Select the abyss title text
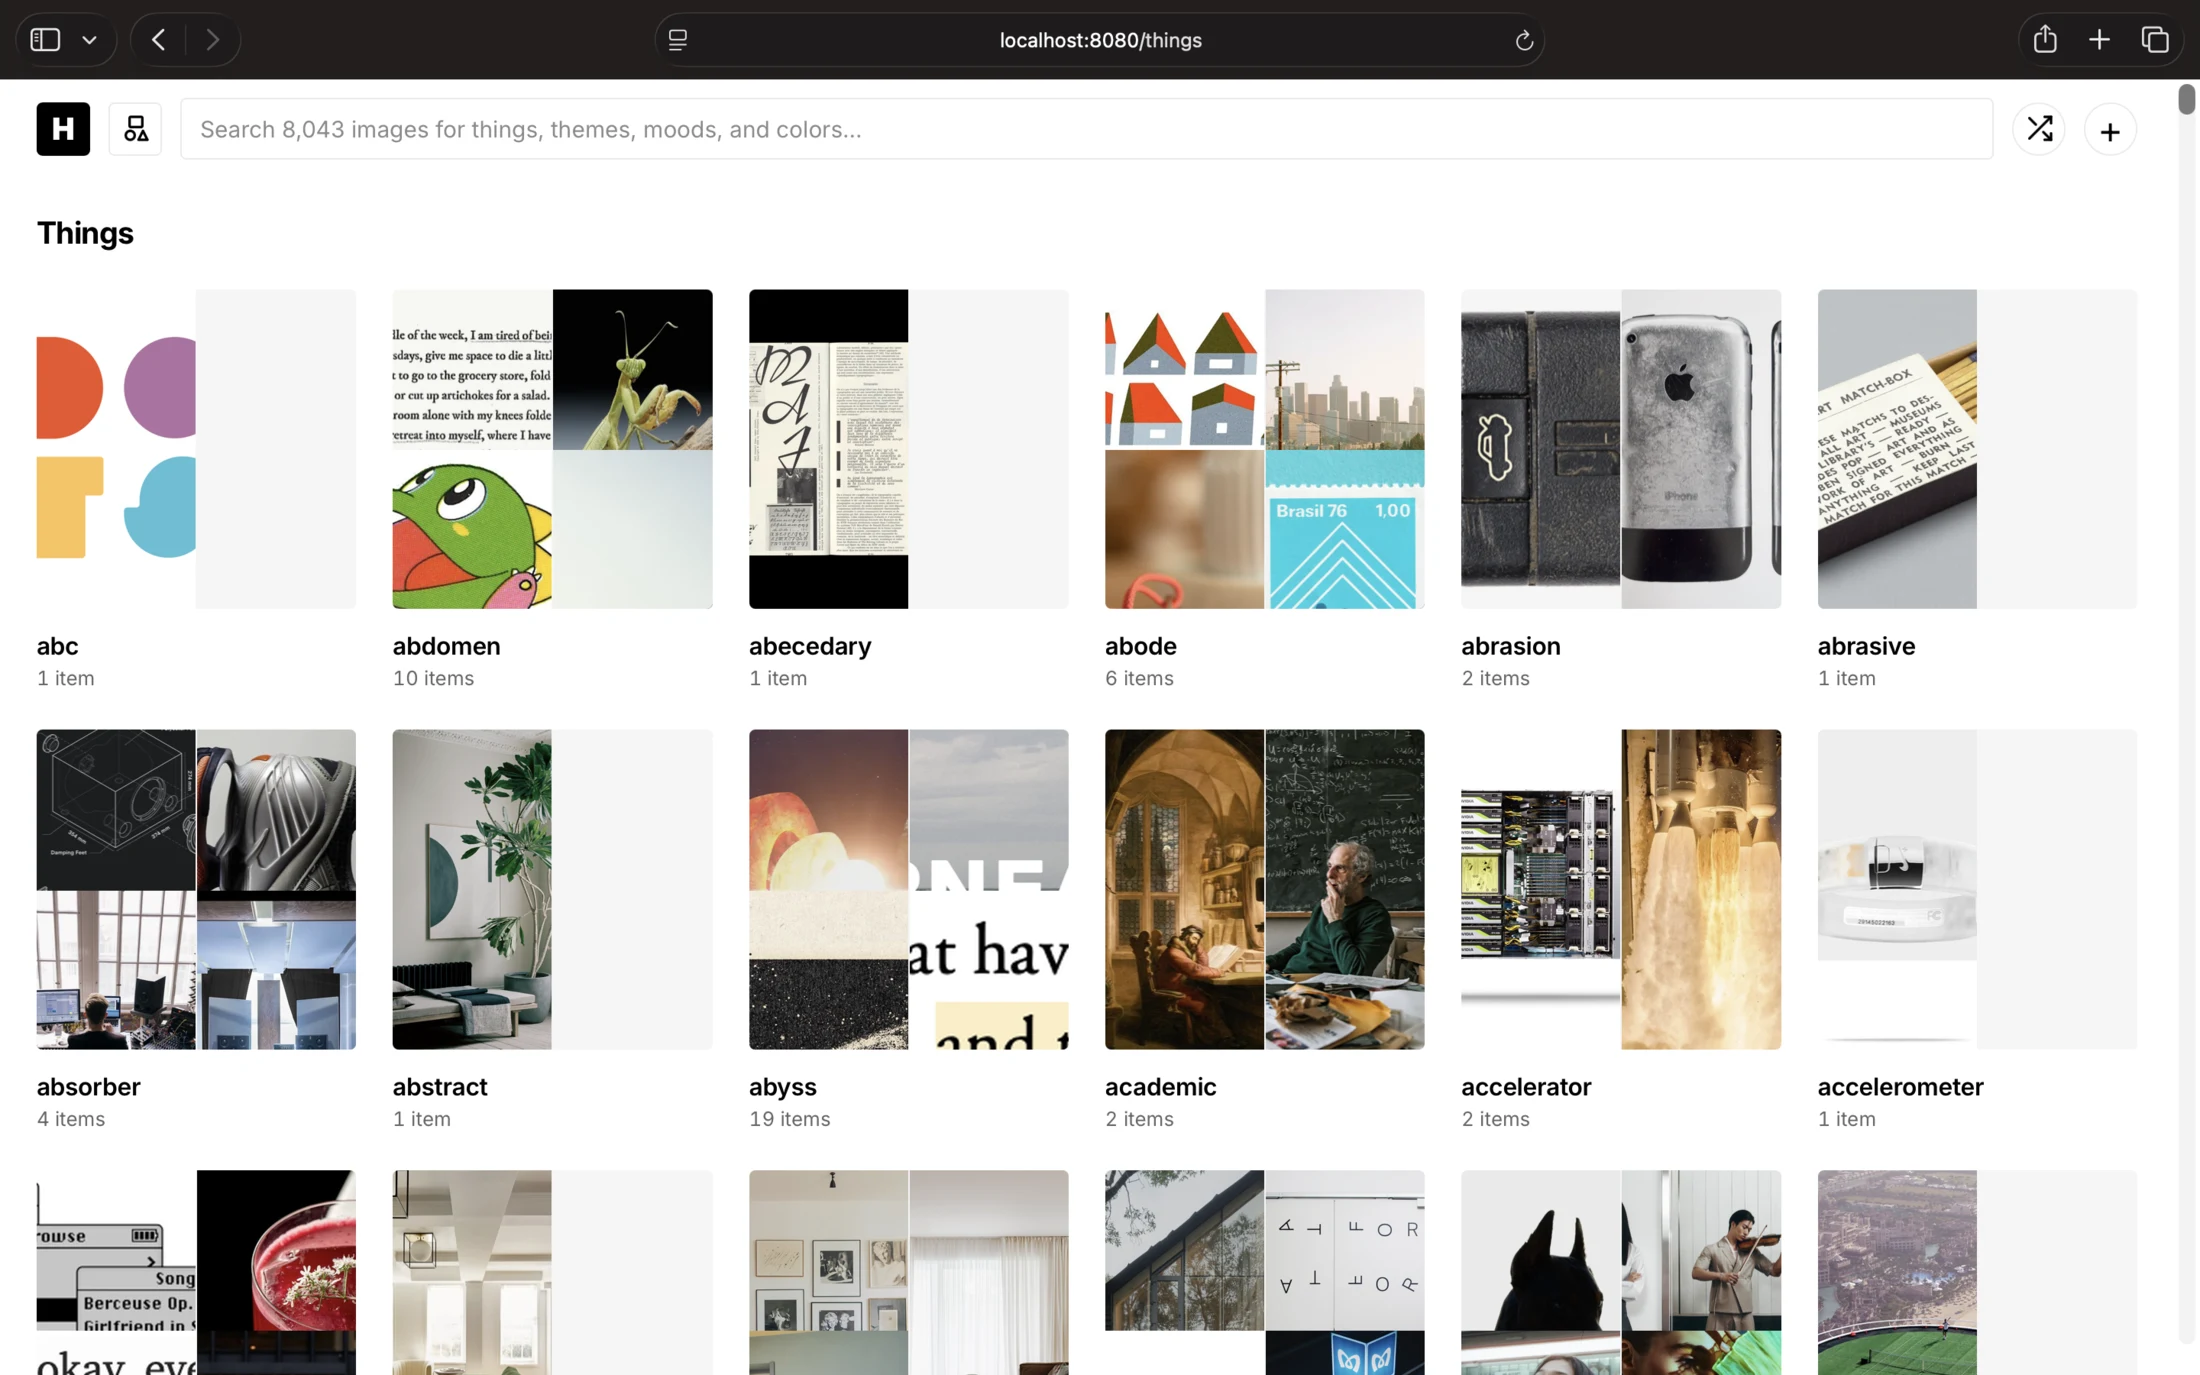This screenshot has width=2200, height=1375. (782, 1087)
